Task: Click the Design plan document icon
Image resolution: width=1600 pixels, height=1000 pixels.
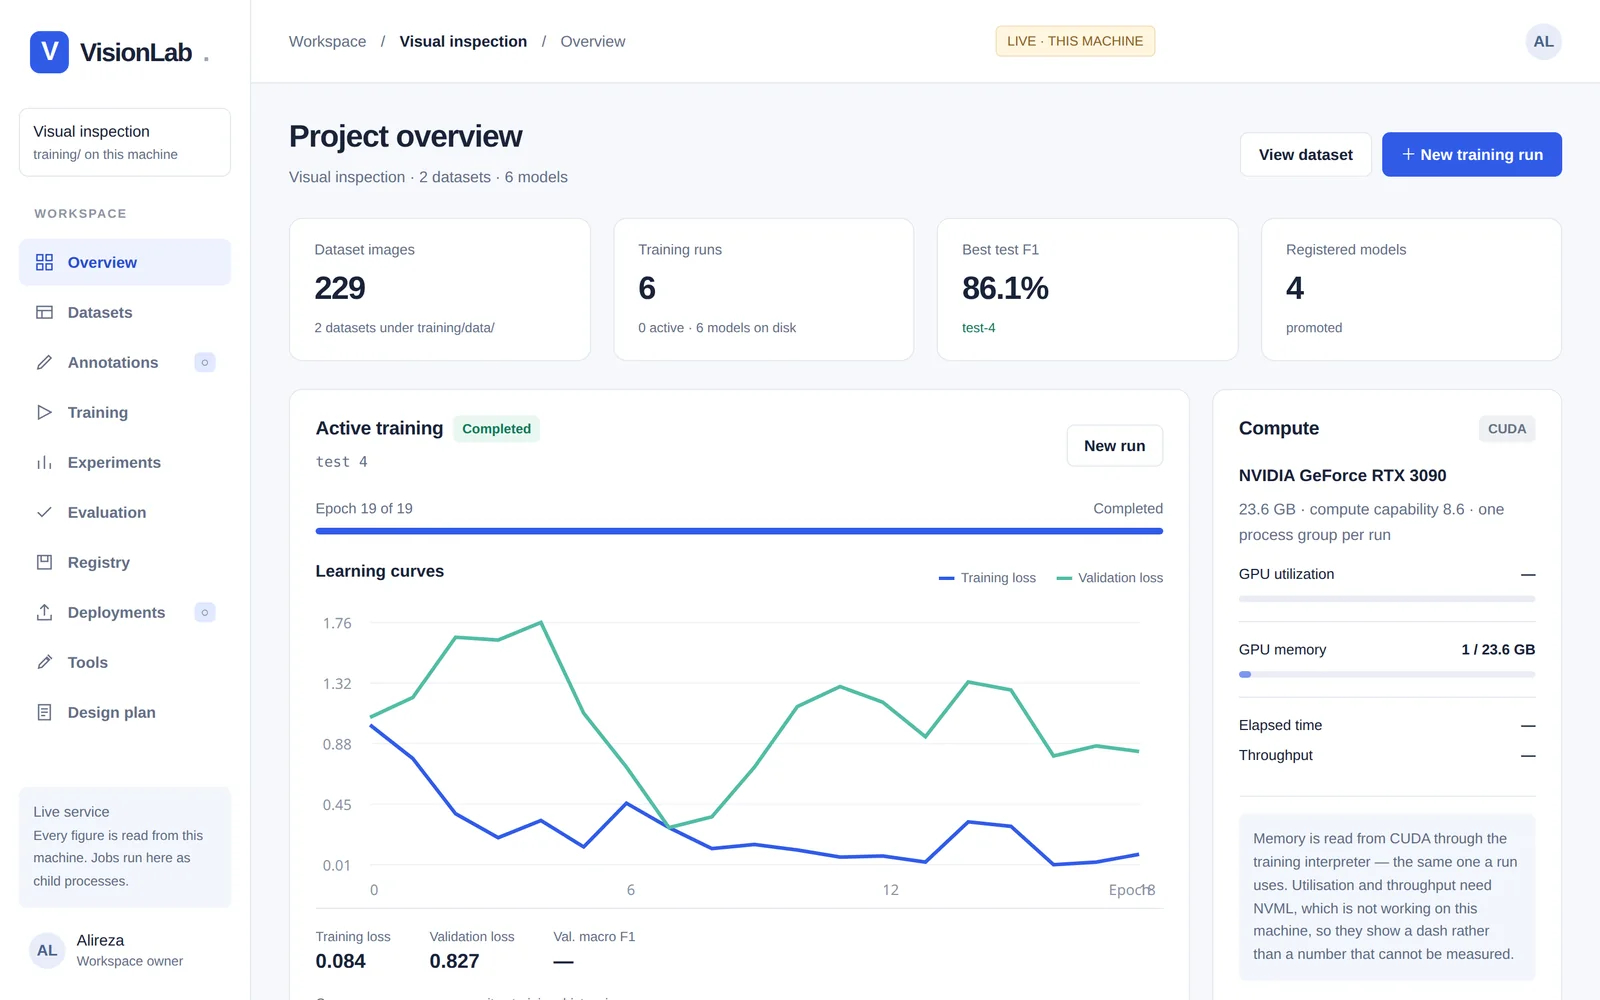Action: tap(44, 712)
